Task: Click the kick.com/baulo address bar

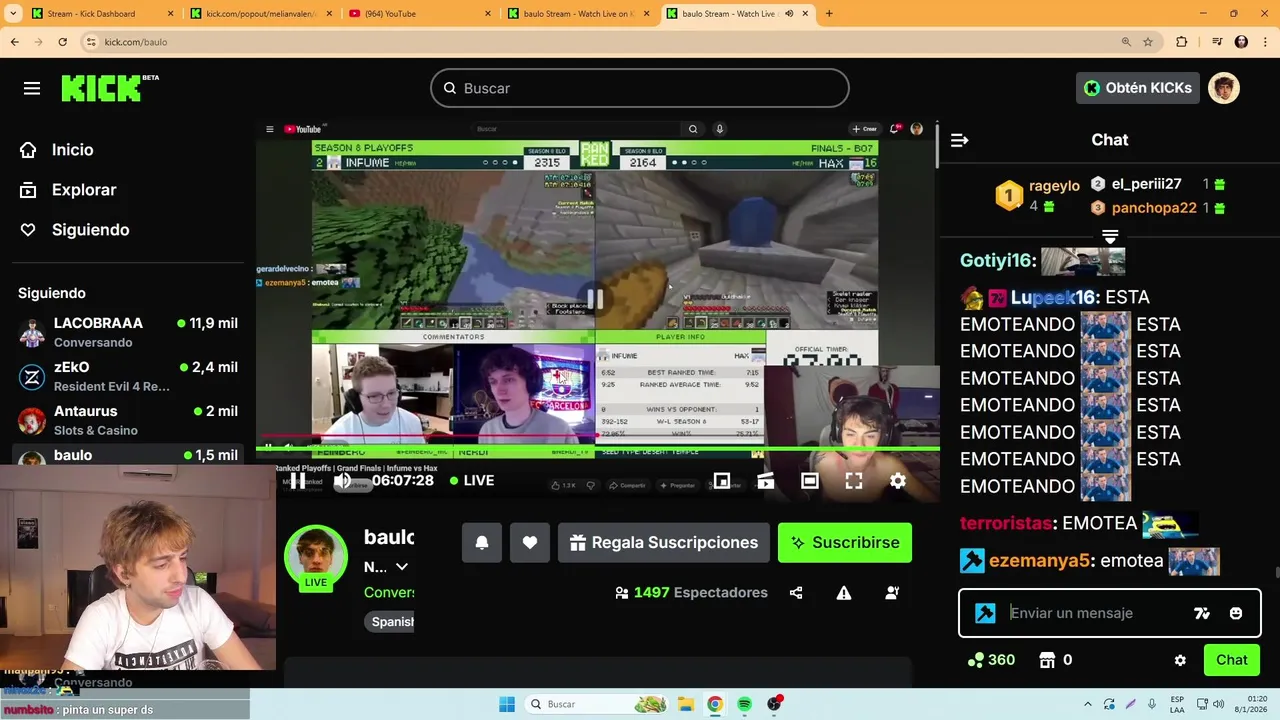Action: (x=600, y=42)
